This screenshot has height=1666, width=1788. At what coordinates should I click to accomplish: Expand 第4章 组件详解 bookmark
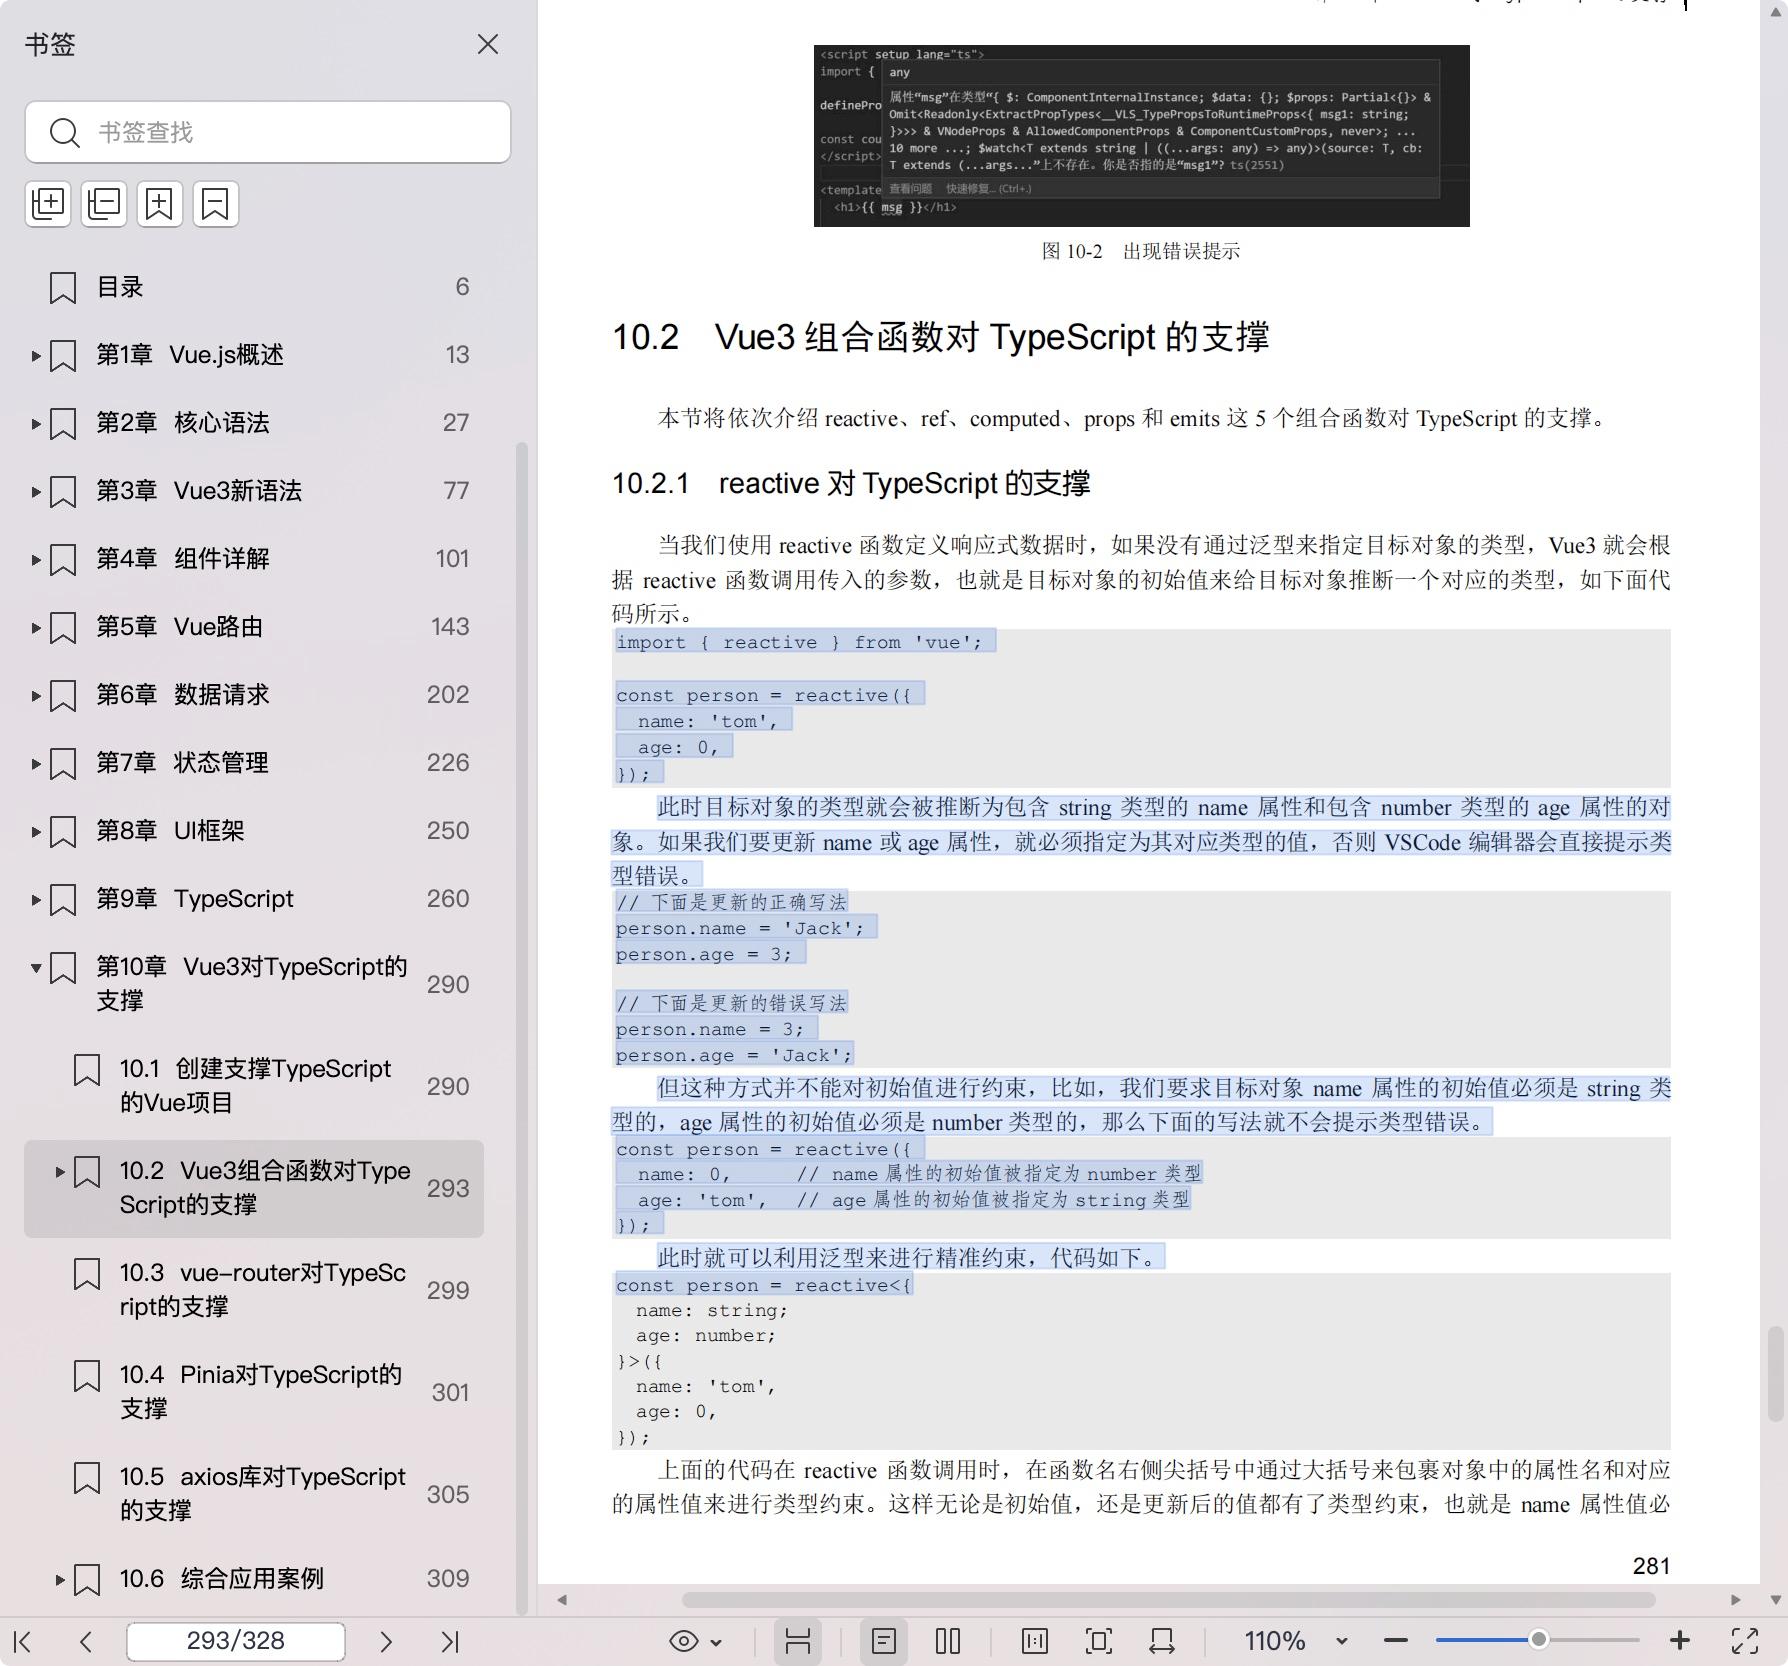tap(36, 559)
